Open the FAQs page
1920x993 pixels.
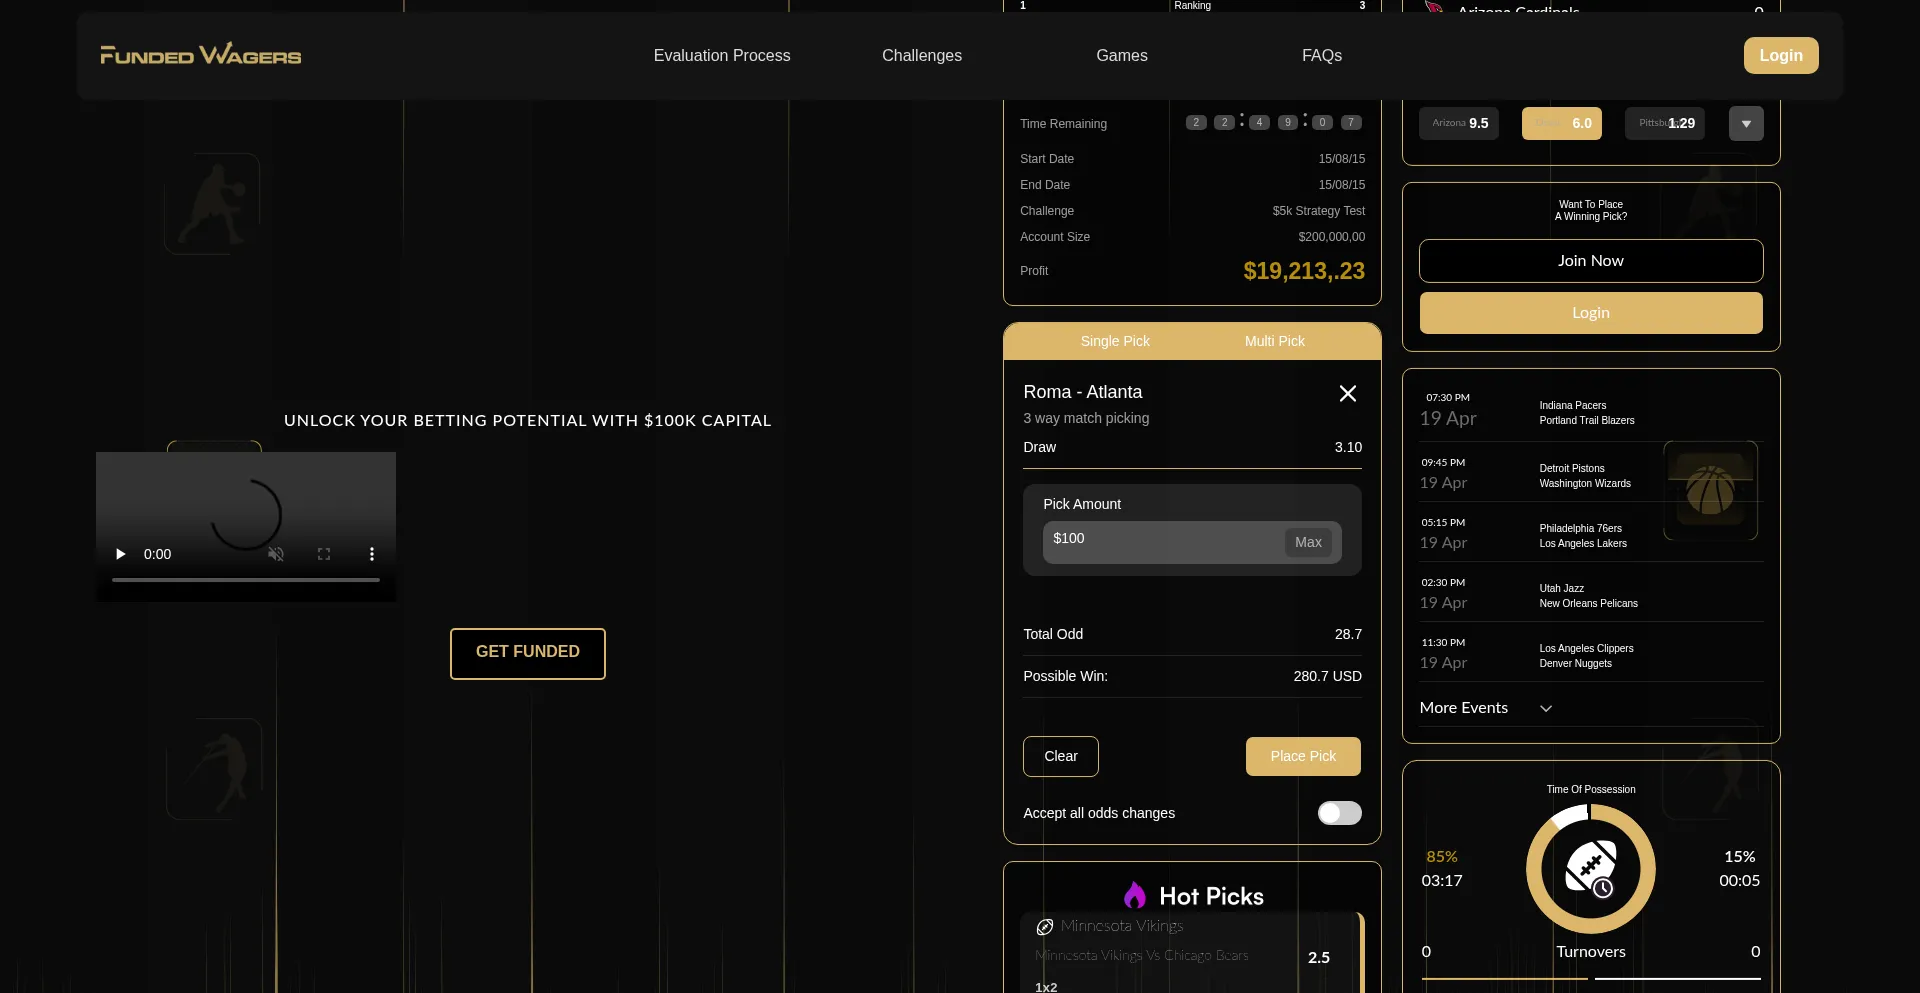pos(1322,56)
